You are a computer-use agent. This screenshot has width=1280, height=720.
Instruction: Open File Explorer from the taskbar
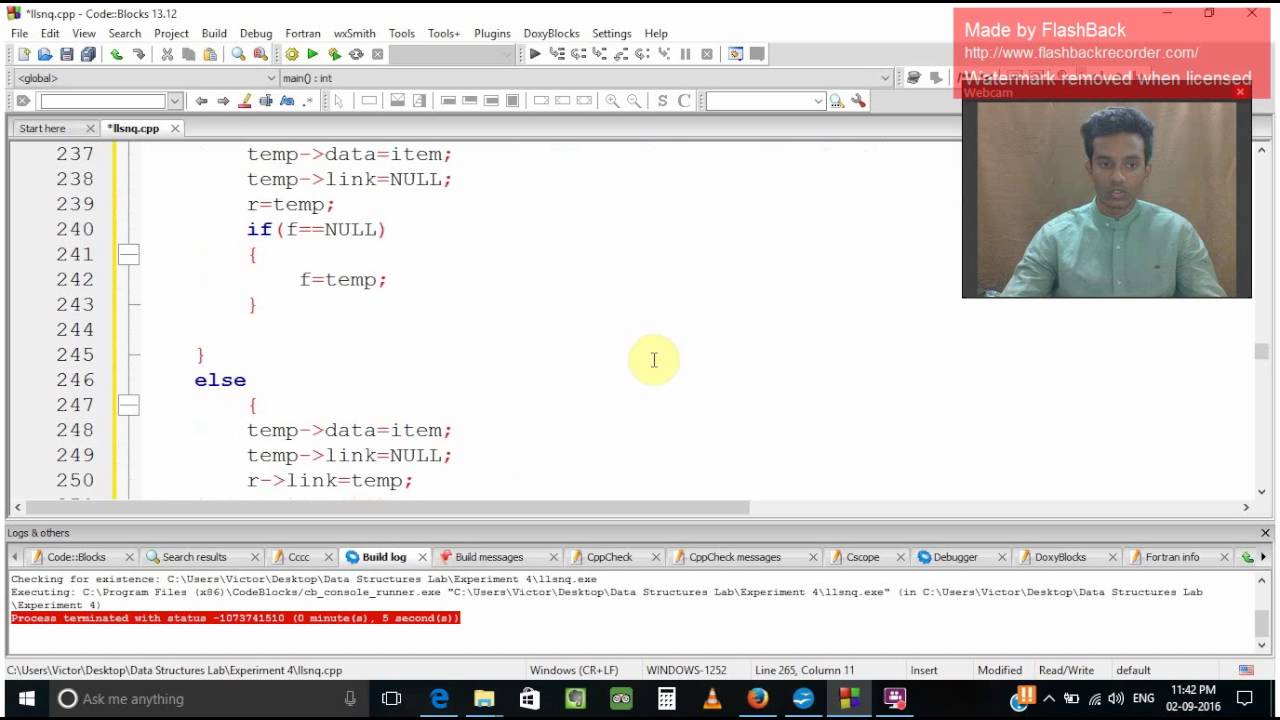pyautogui.click(x=484, y=699)
